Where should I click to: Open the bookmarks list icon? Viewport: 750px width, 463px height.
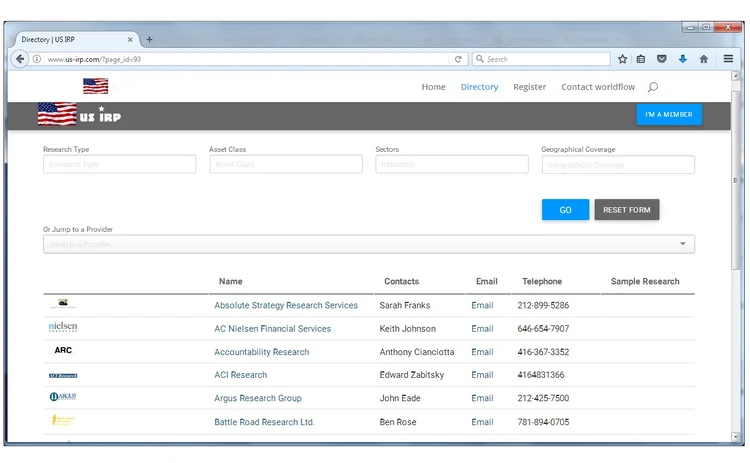[x=641, y=59]
